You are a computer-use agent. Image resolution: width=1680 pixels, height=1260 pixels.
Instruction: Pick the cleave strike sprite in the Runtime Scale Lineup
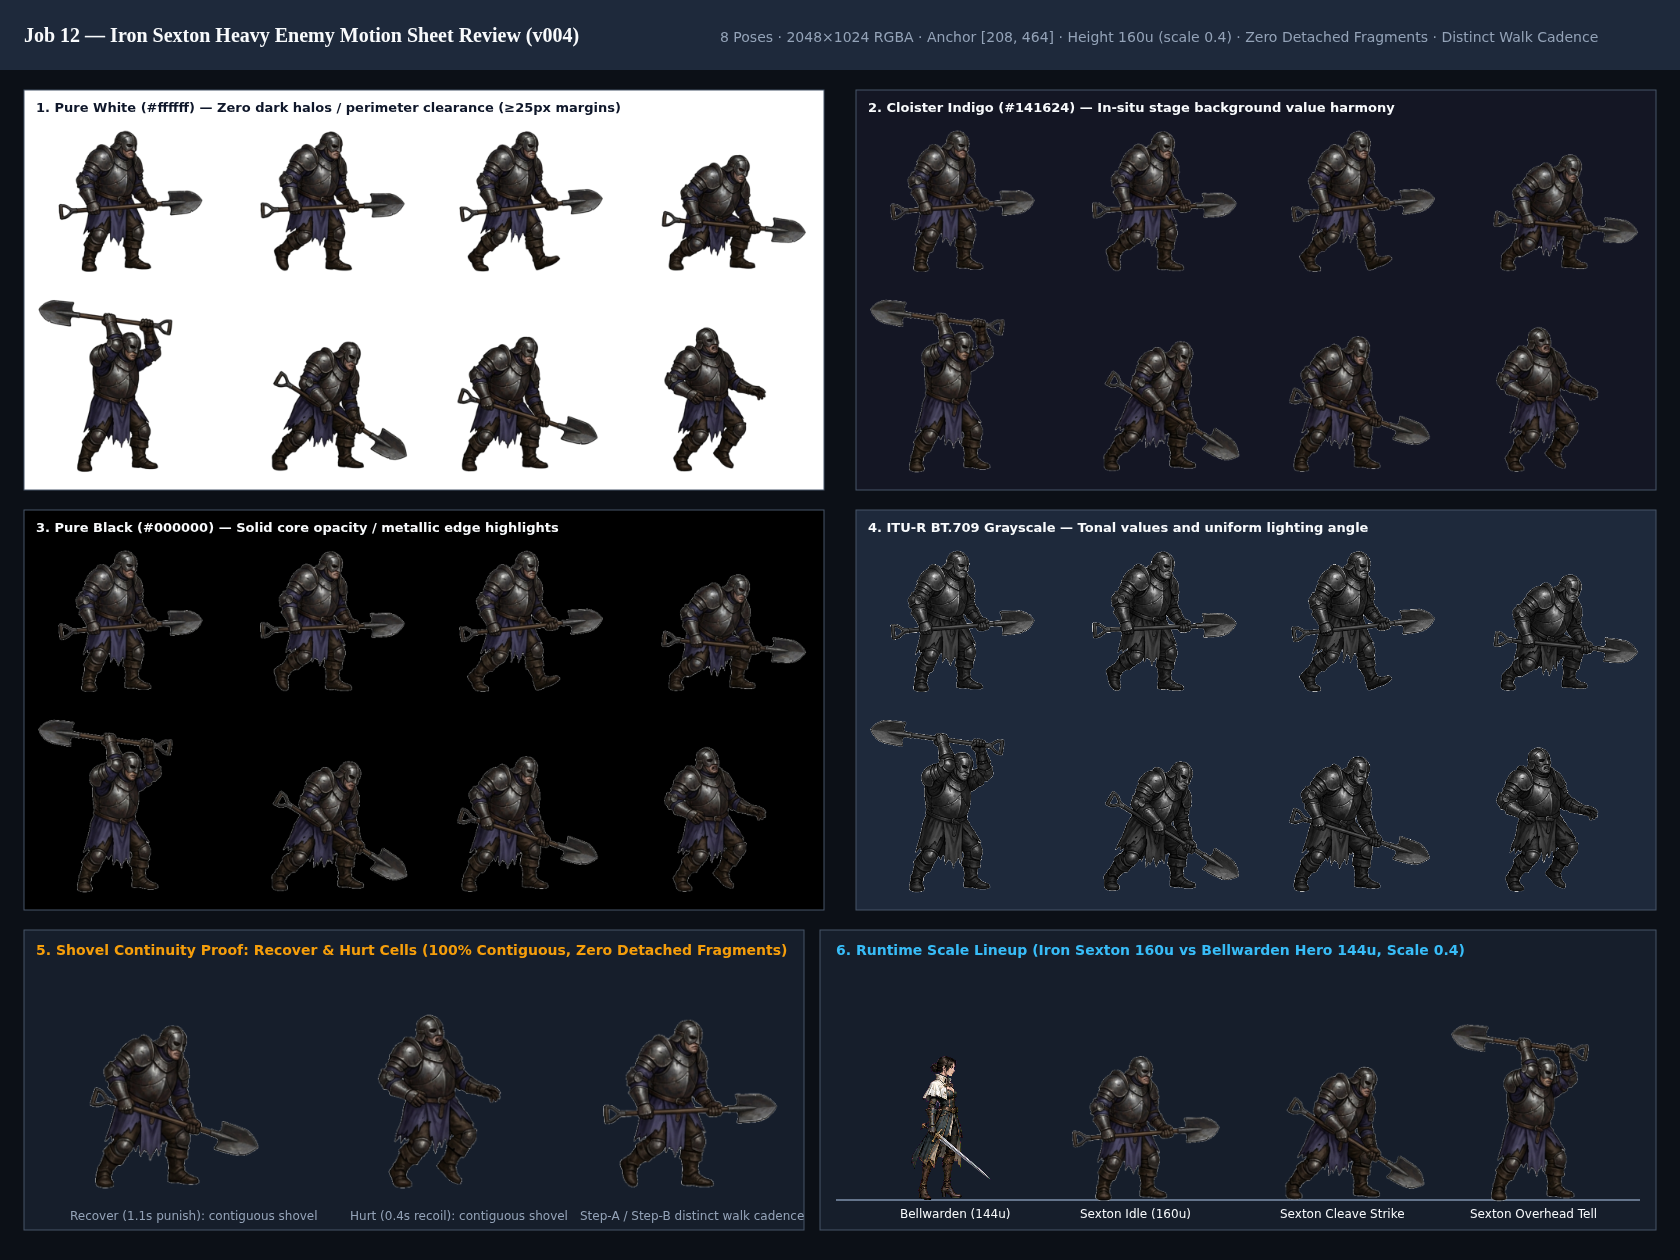(x=1355, y=1132)
